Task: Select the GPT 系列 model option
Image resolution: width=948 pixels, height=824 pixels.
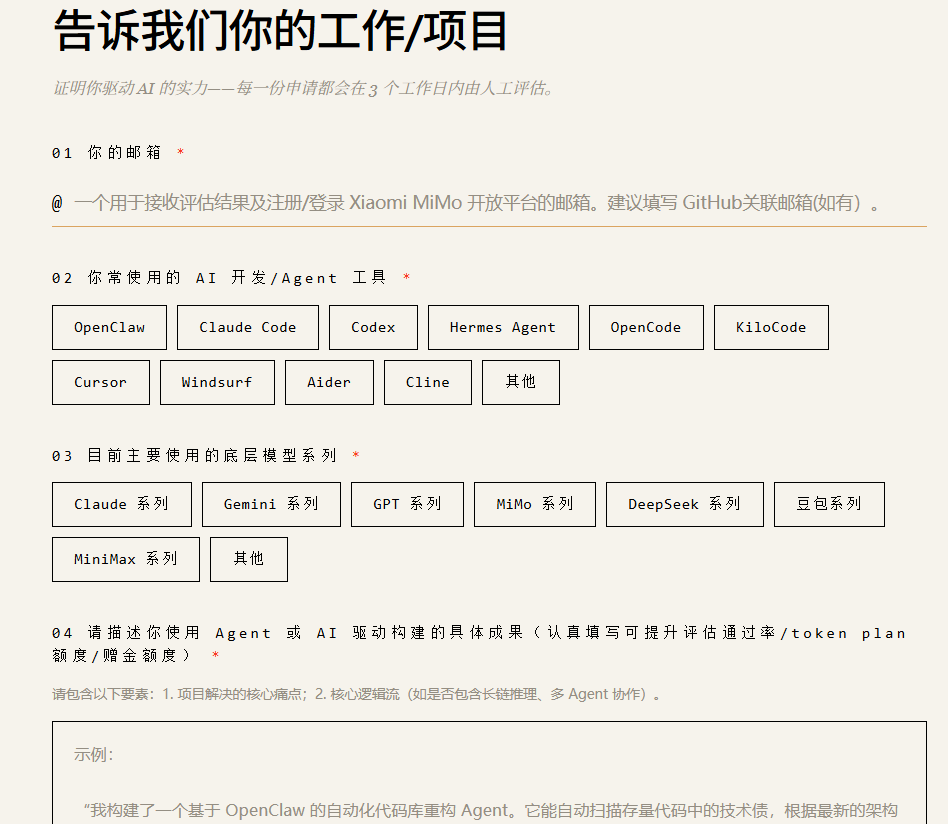Action: pyautogui.click(x=407, y=505)
